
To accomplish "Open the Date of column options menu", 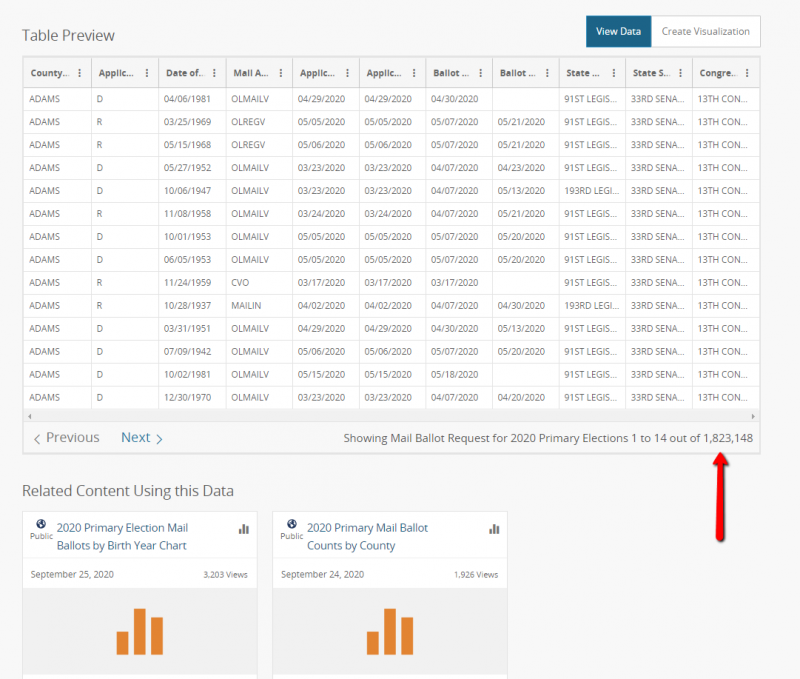I will click(214, 73).
